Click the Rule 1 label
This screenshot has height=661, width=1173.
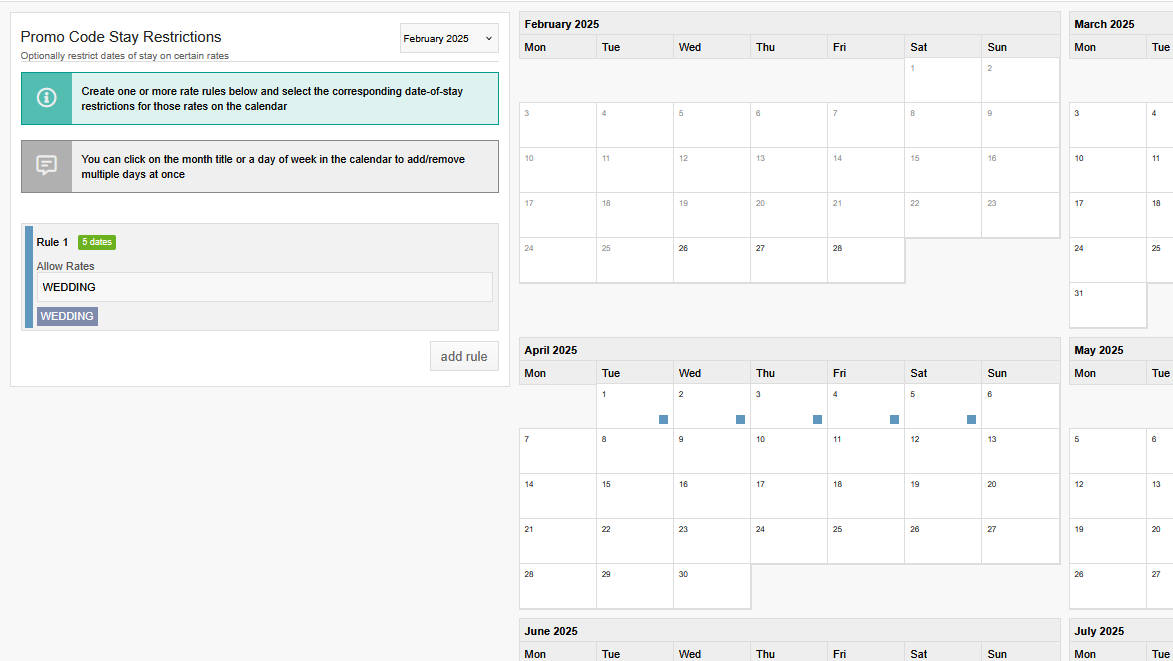pyautogui.click(x=52, y=242)
